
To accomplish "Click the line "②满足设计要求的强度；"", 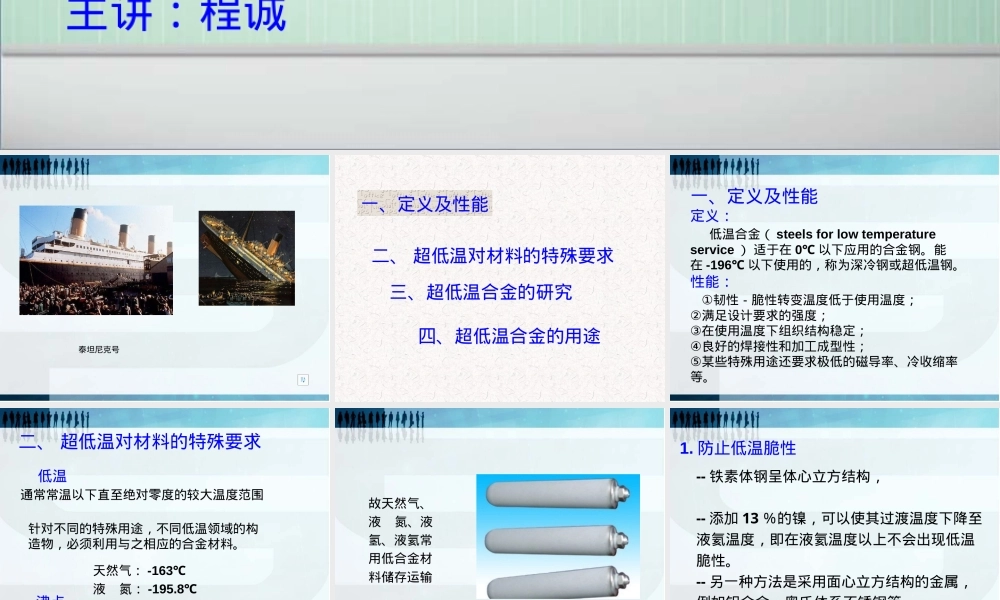I will (759, 316).
